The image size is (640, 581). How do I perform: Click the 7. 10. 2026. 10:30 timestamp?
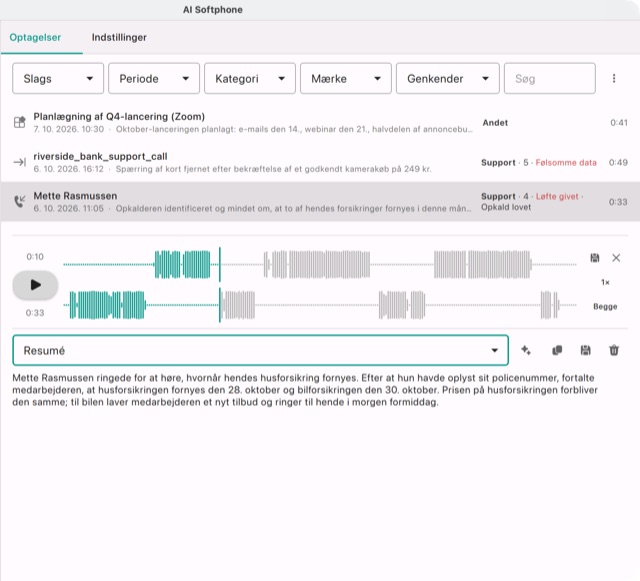69,129
